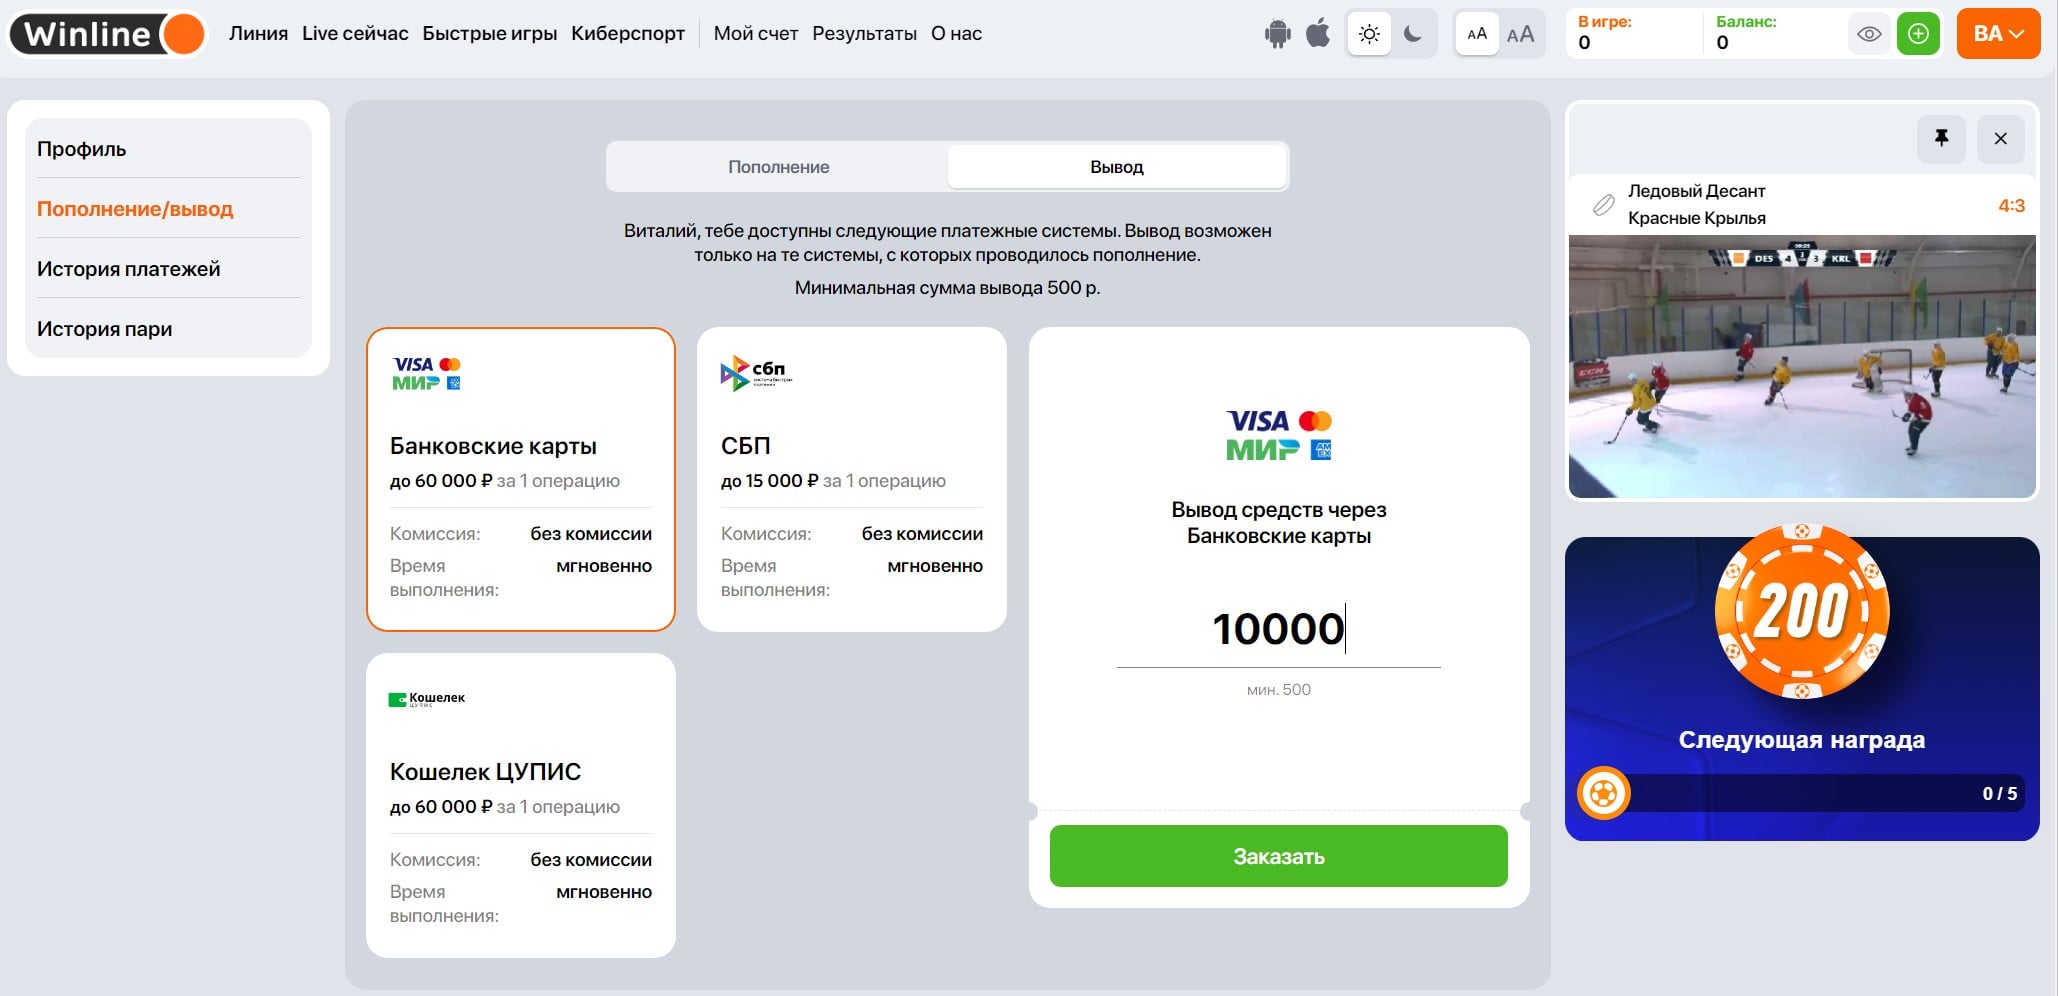Screen dimensions: 2058x996
Task: Click the orange 200 bonus chip
Action: click(1801, 610)
